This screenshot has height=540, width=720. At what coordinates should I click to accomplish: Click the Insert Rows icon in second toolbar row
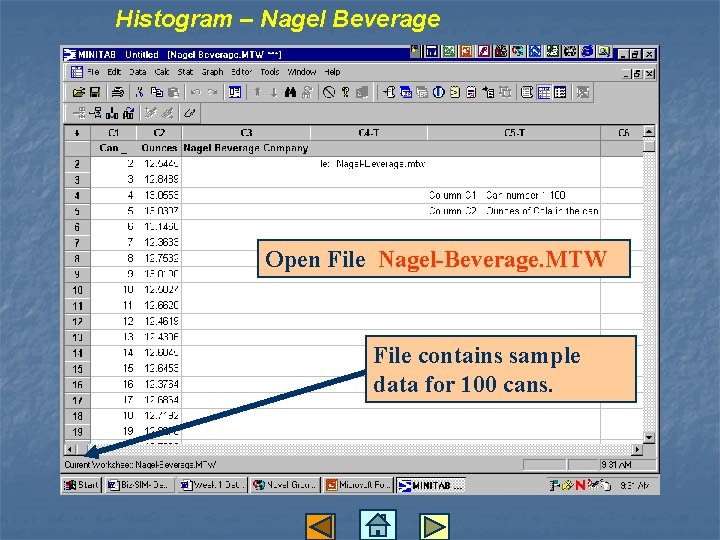click(95, 112)
